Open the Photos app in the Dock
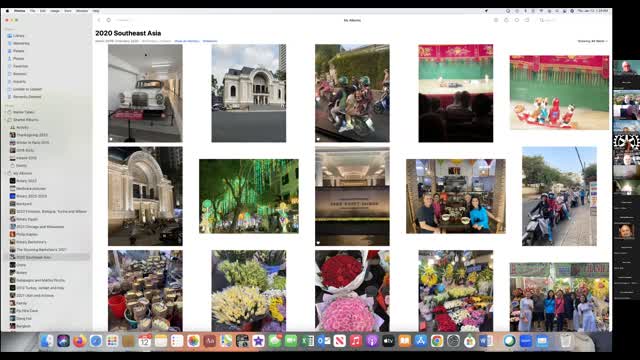 193,341
